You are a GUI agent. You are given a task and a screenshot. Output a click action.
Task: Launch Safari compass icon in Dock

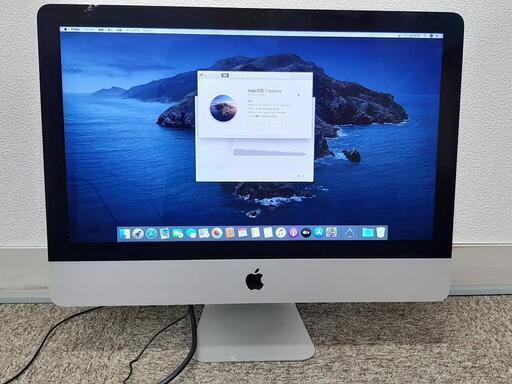pyautogui.click(x=151, y=233)
